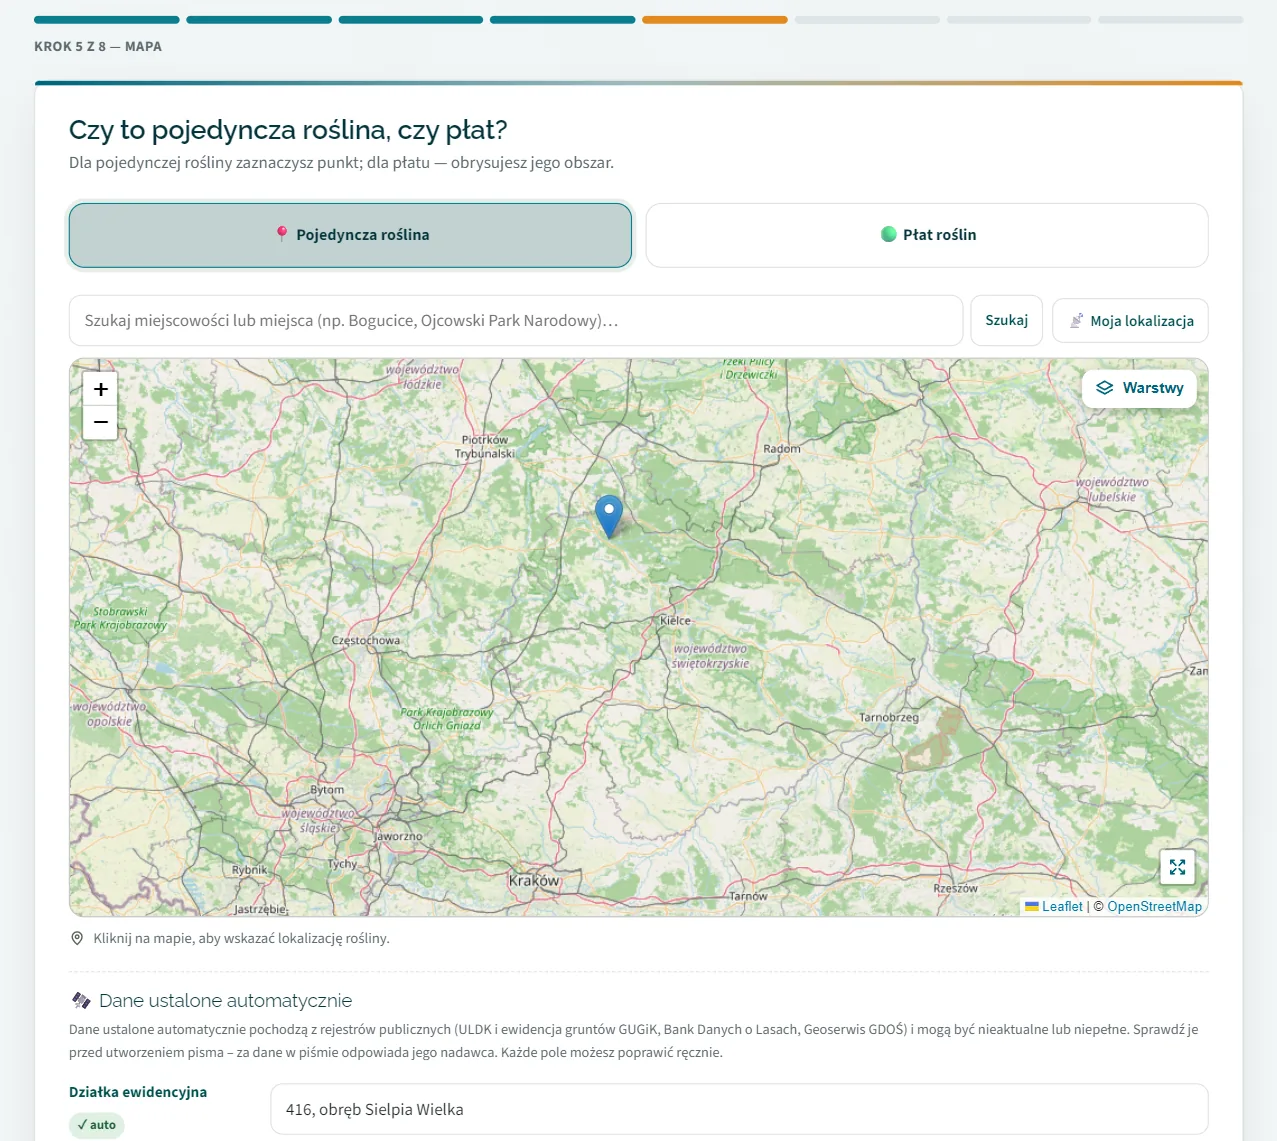Click the Piotrków Trybunalski map label
The height and width of the screenshot is (1141, 1277).
[x=485, y=447]
